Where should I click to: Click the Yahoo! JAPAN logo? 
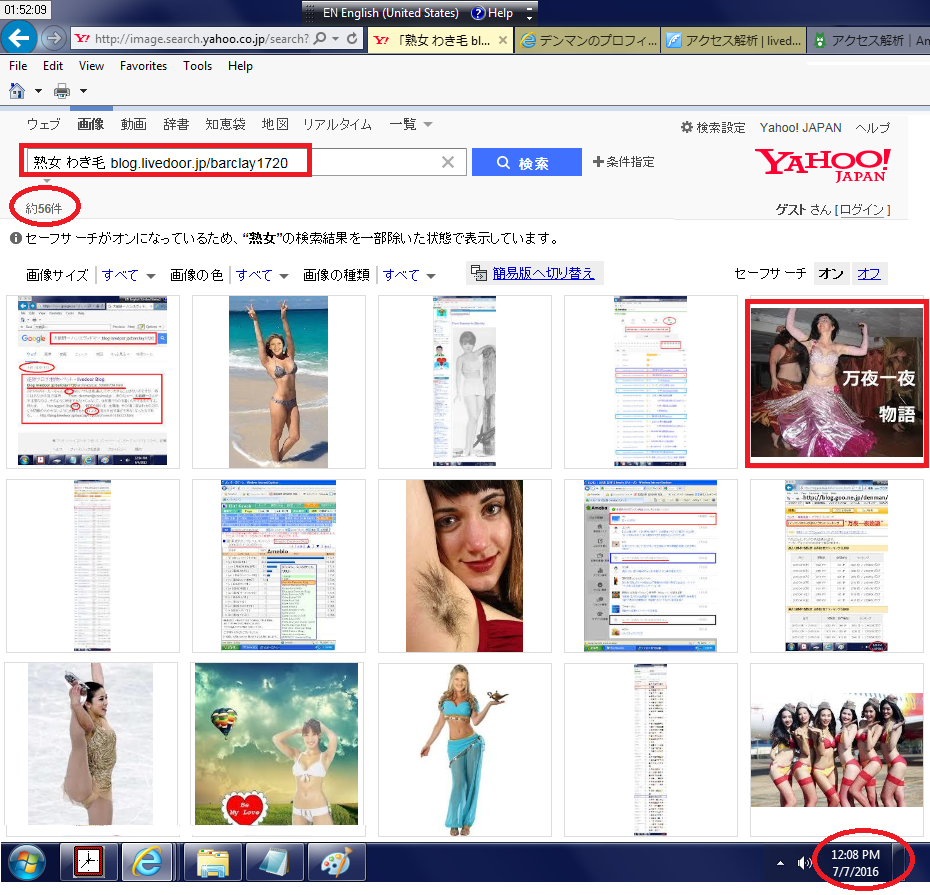click(822, 164)
